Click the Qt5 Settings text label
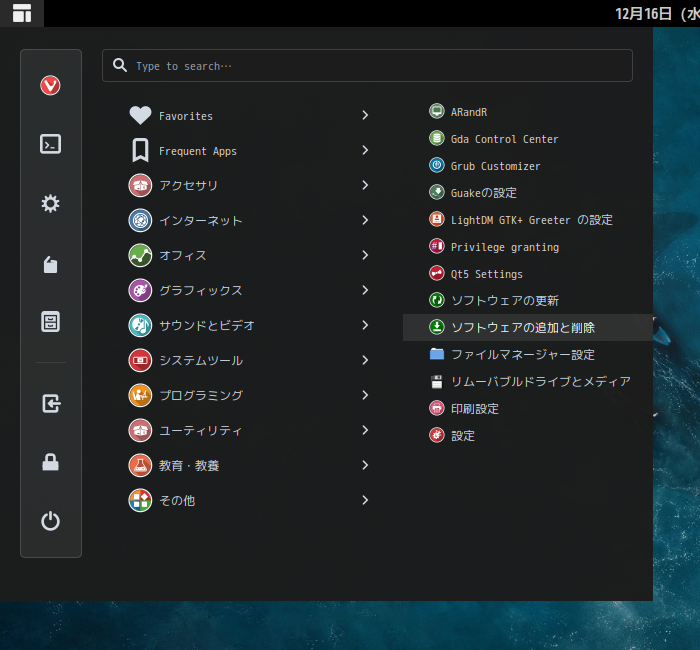This screenshot has width=700, height=650. (487, 274)
